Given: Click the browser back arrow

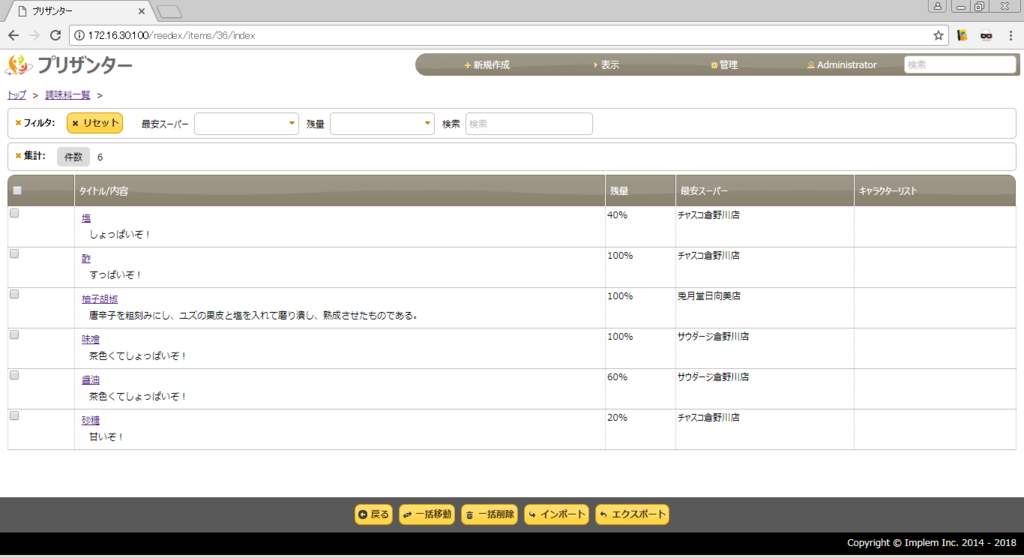Looking at the screenshot, I should coord(14,35).
